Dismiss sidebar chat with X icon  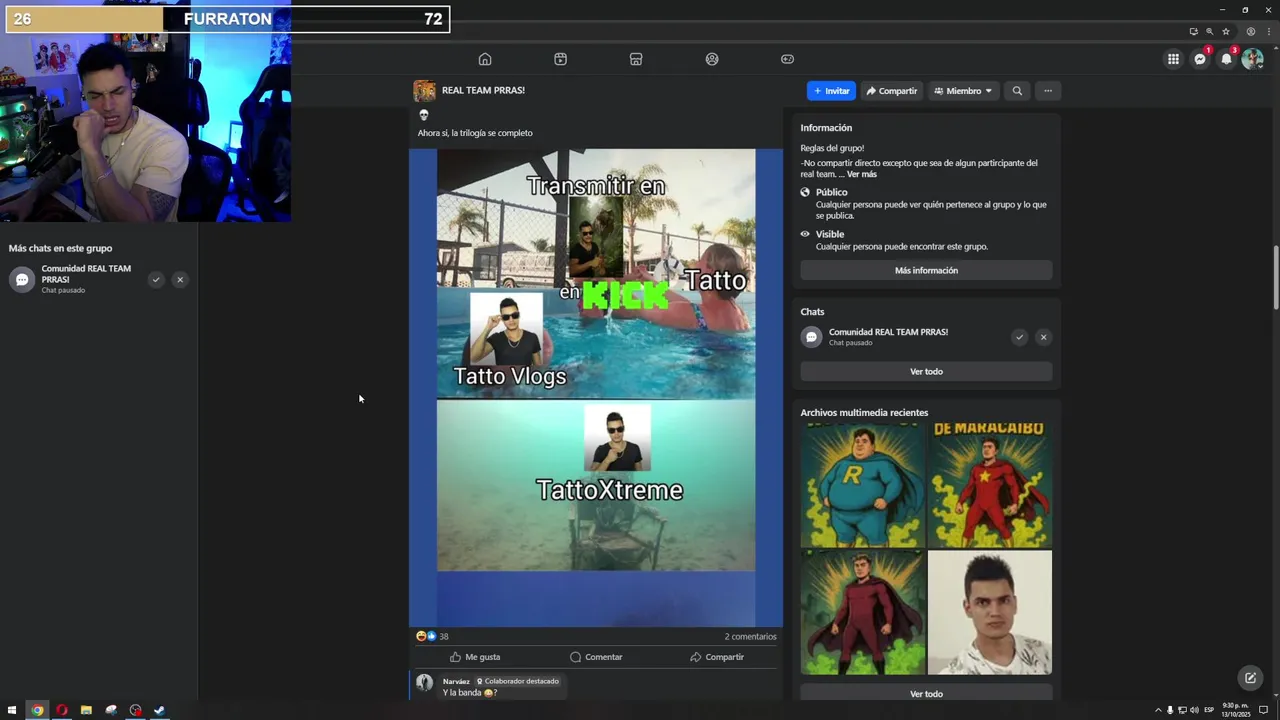tap(180, 280)
